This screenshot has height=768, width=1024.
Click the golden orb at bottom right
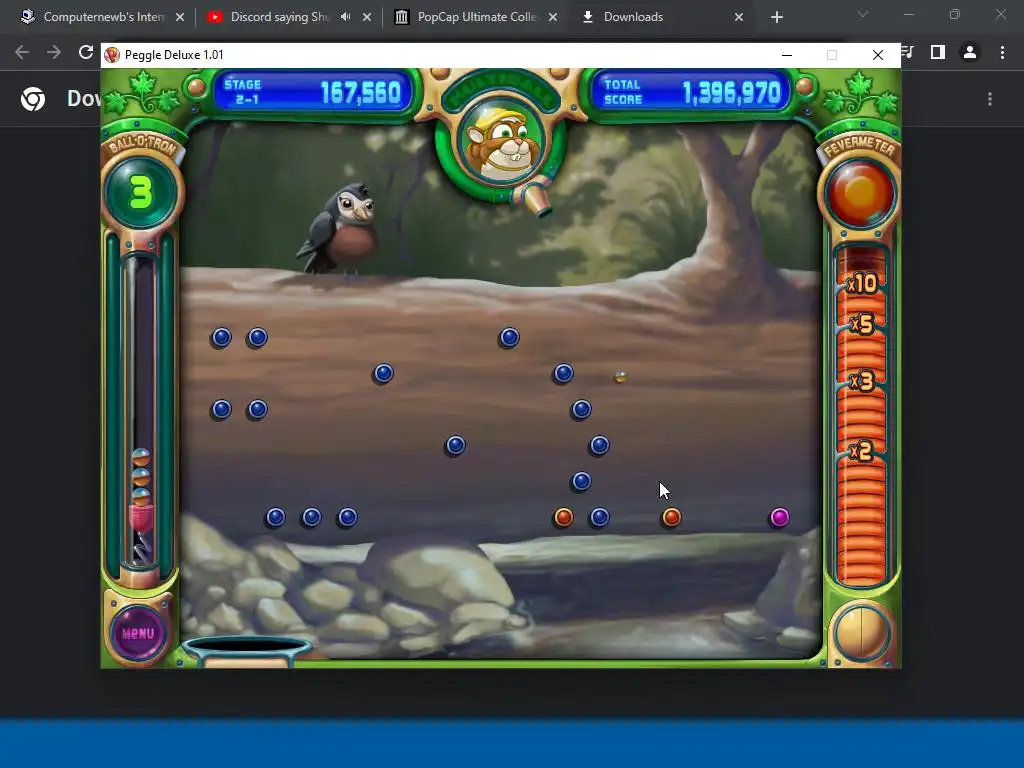pyautogui.click(x=861, y=632)
